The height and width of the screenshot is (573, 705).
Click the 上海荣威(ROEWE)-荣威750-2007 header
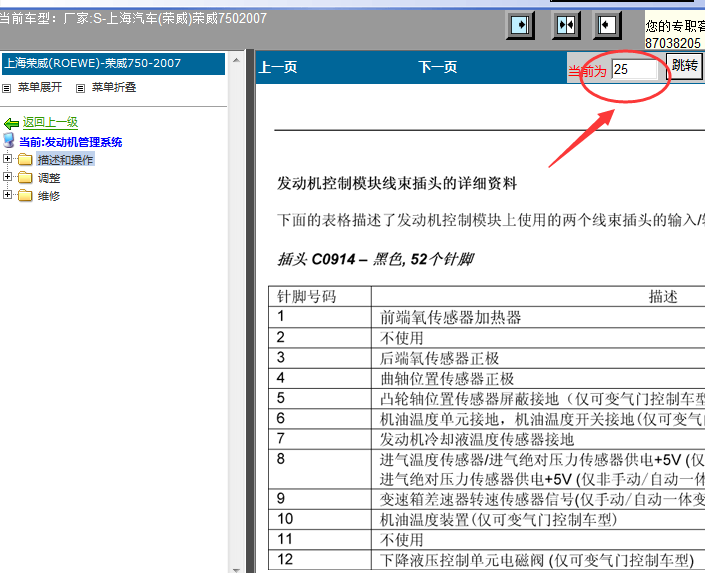[113, 63]
